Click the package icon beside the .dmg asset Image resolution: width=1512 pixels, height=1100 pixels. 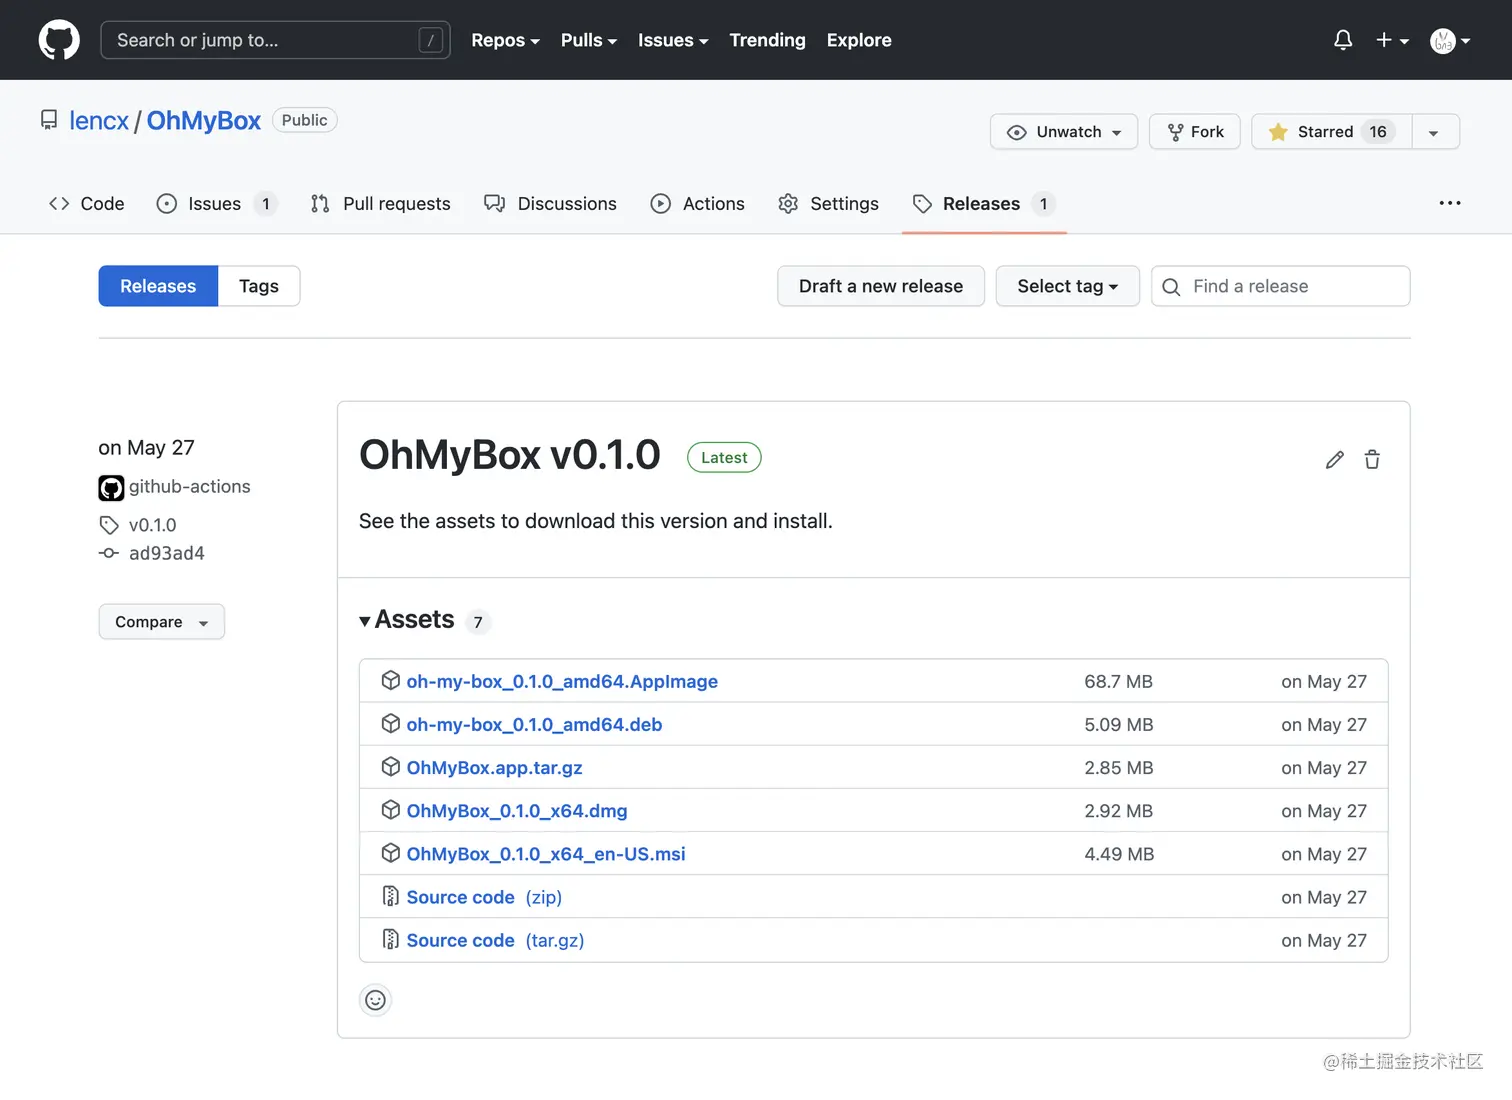tap(391, 809)
